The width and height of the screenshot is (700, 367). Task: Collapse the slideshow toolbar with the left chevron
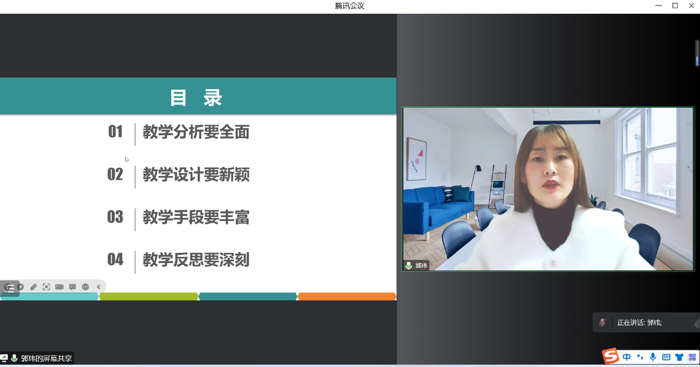99,287
